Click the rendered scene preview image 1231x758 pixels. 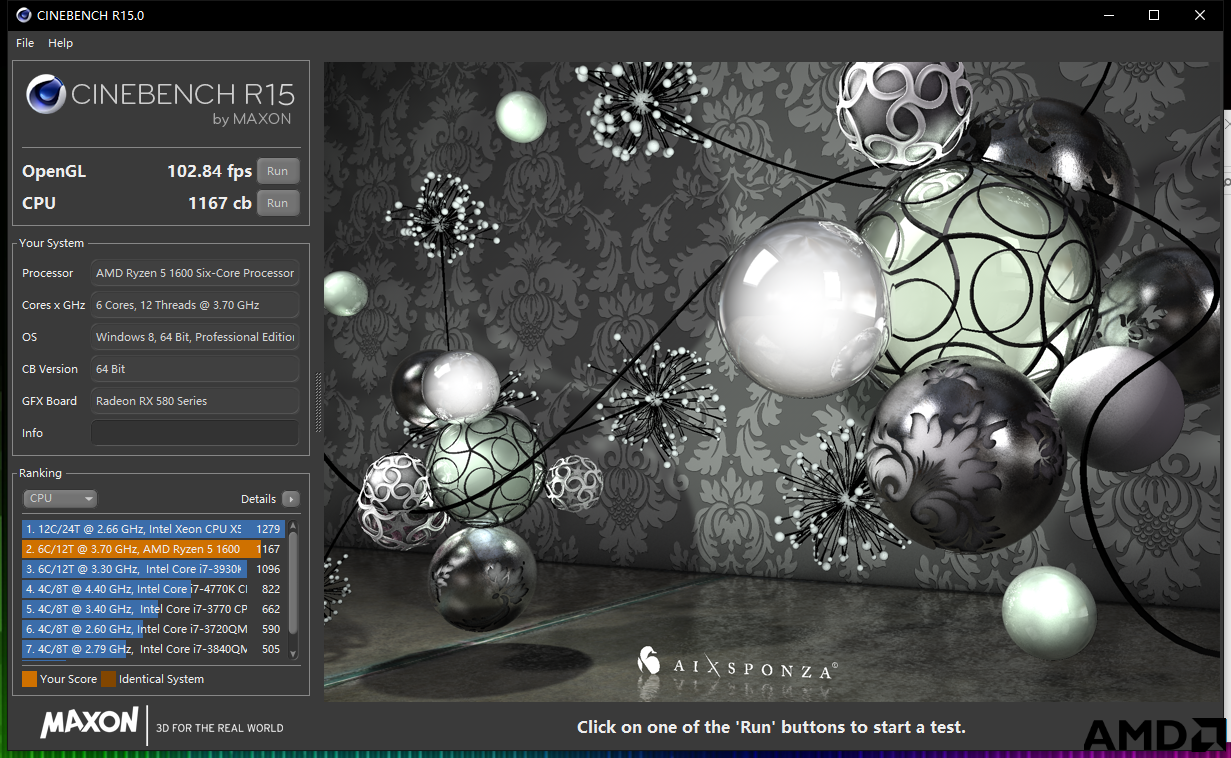(x=772, y=381)
